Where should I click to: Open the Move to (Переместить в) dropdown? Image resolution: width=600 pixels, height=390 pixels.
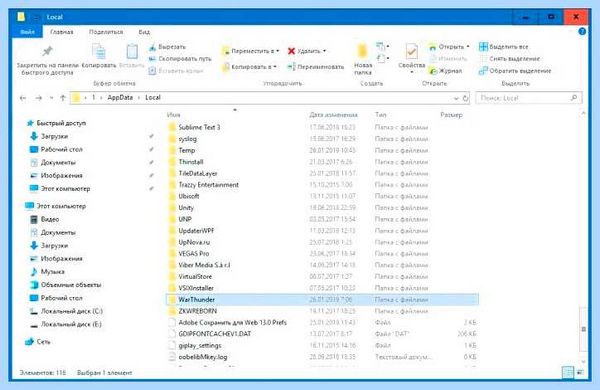pos(251,51)
